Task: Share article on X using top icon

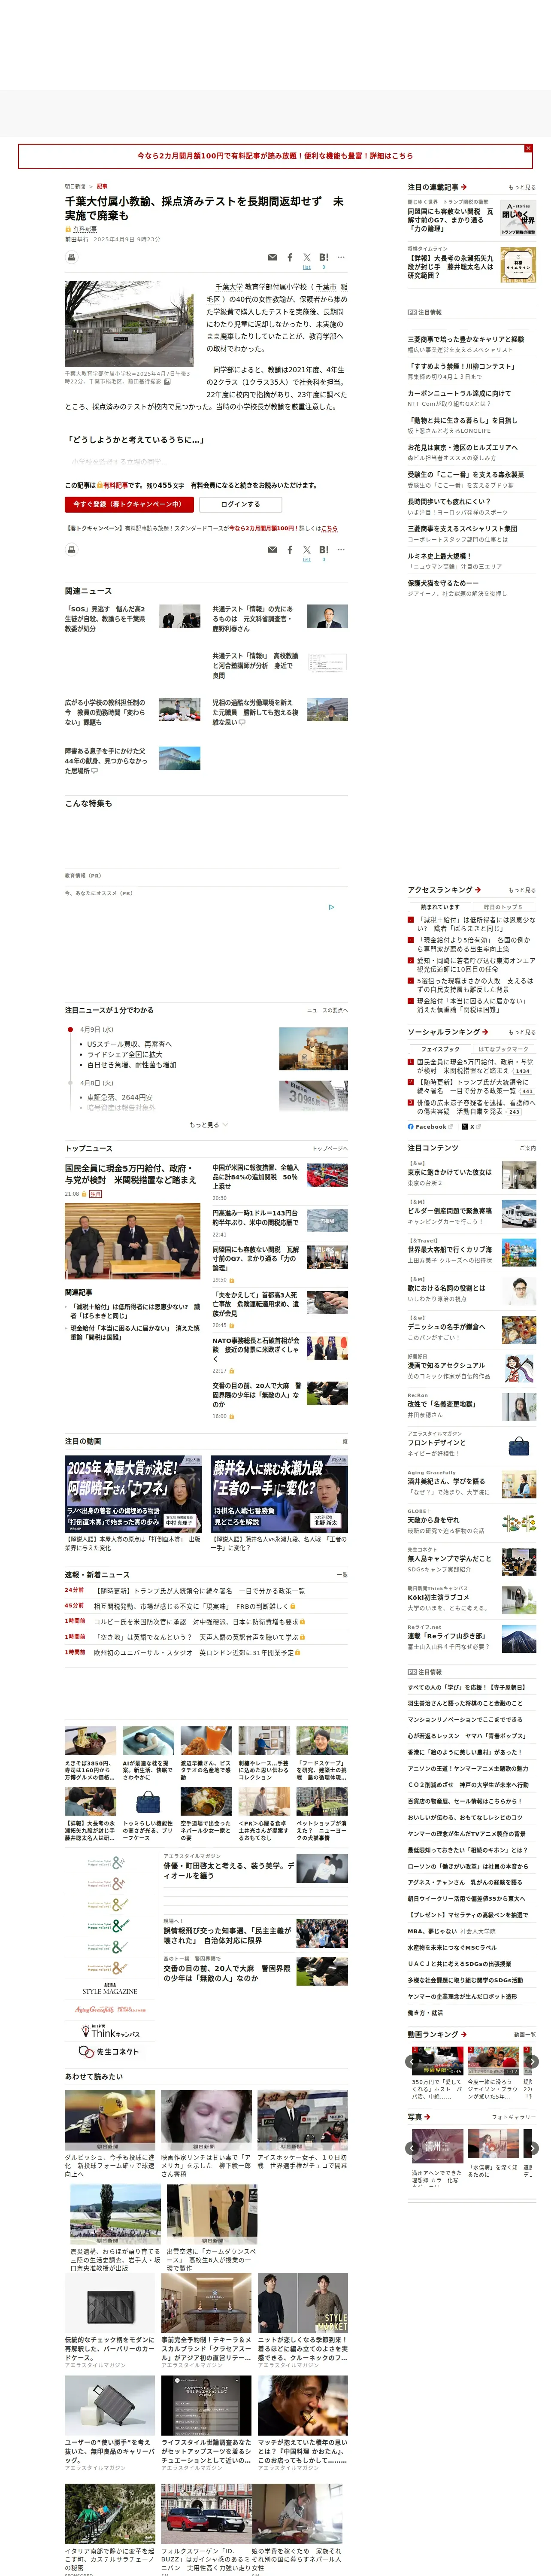Action: click(x=307, y=258)
